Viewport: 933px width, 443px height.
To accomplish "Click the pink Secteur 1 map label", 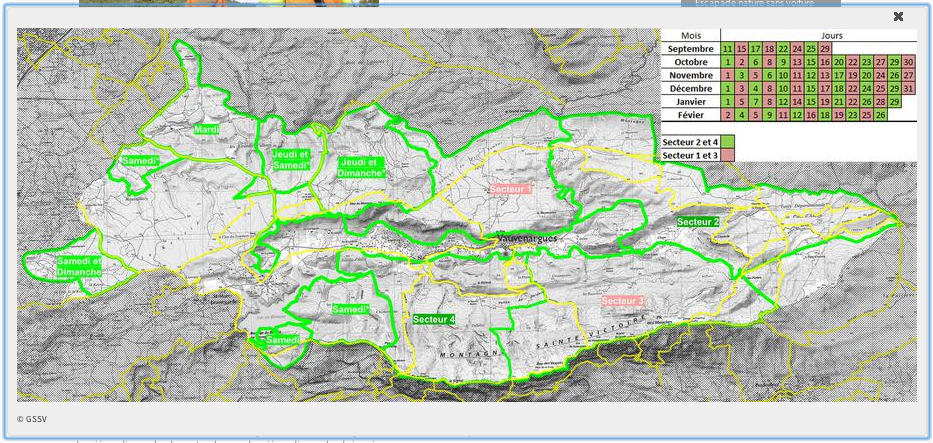I will click(511, 189).
